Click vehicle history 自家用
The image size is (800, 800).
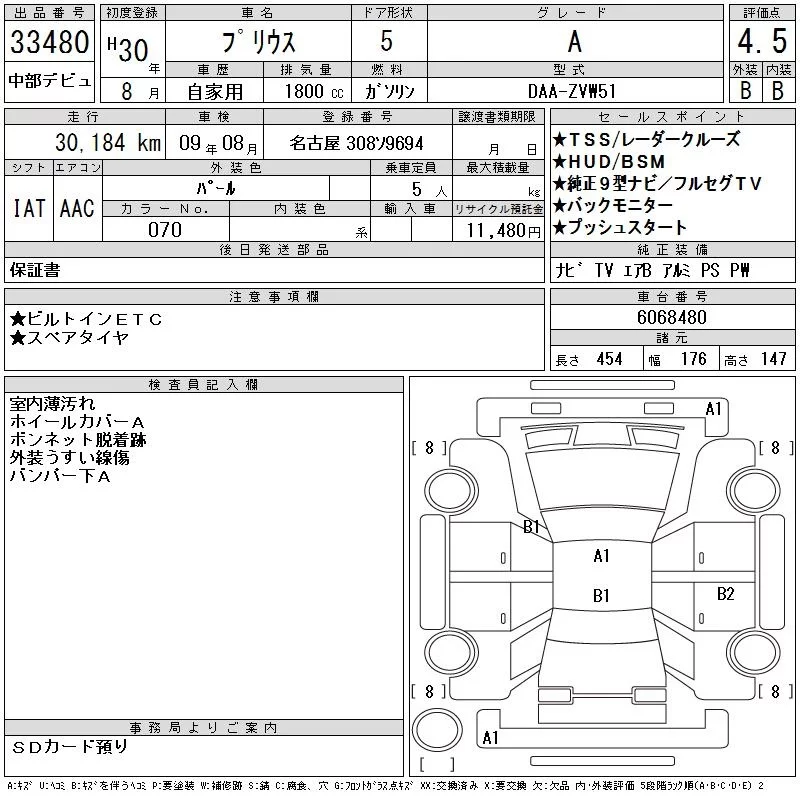[215, 92]
